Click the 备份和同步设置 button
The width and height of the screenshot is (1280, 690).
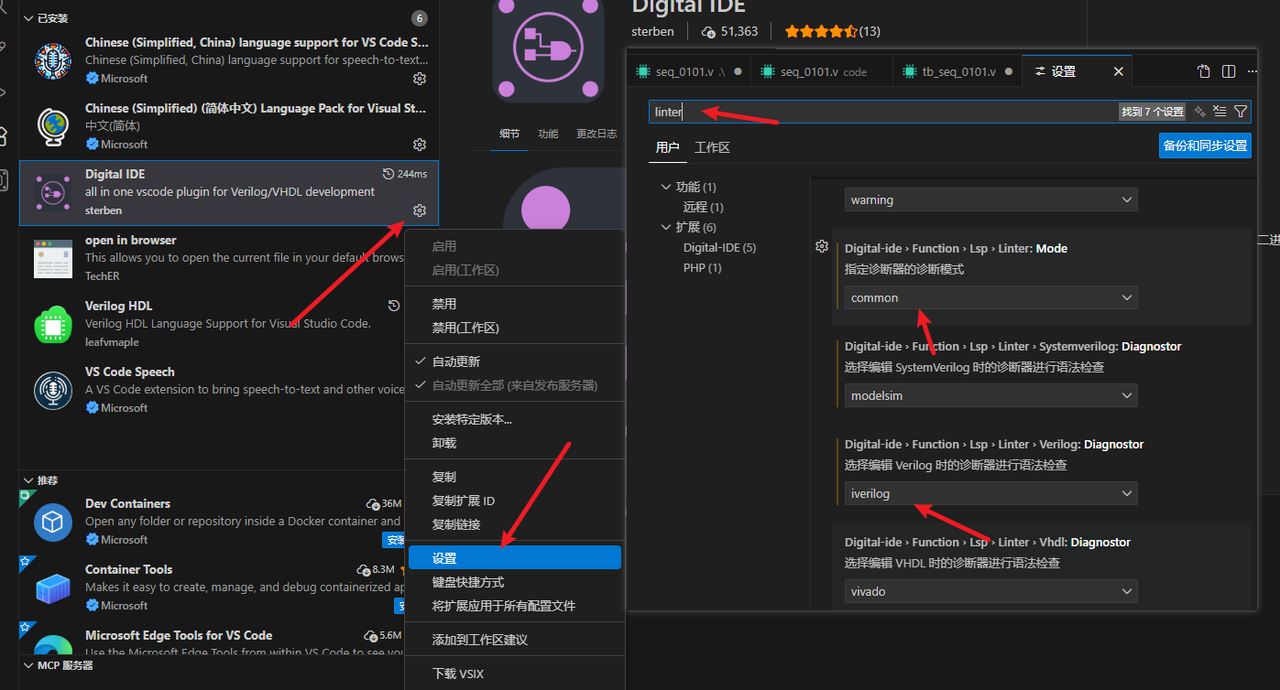click(1205, 146)
